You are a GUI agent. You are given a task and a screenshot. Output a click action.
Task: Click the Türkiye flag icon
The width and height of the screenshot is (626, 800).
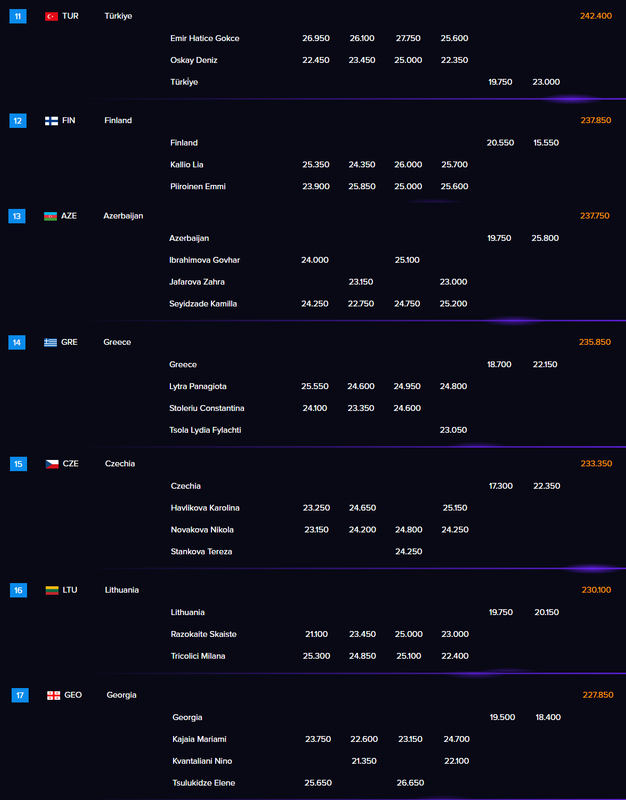point(52,16)
